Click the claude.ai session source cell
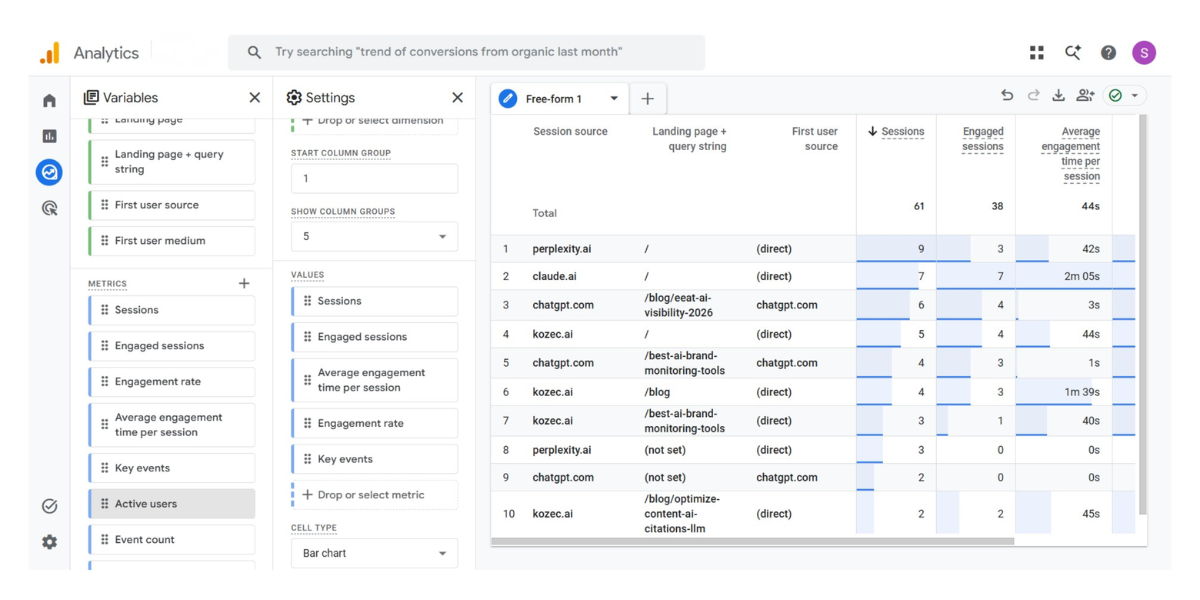 pos(552,276)
